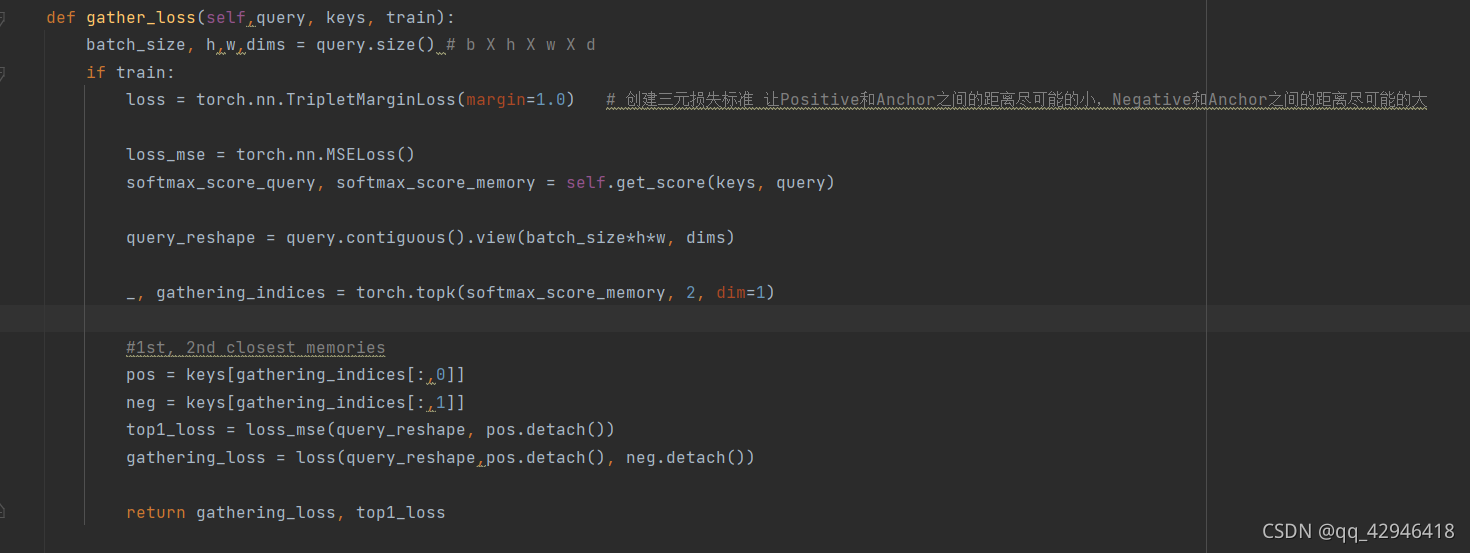
Task: Click 'gathering_loss' on the return line
Action: pos(266,512)
